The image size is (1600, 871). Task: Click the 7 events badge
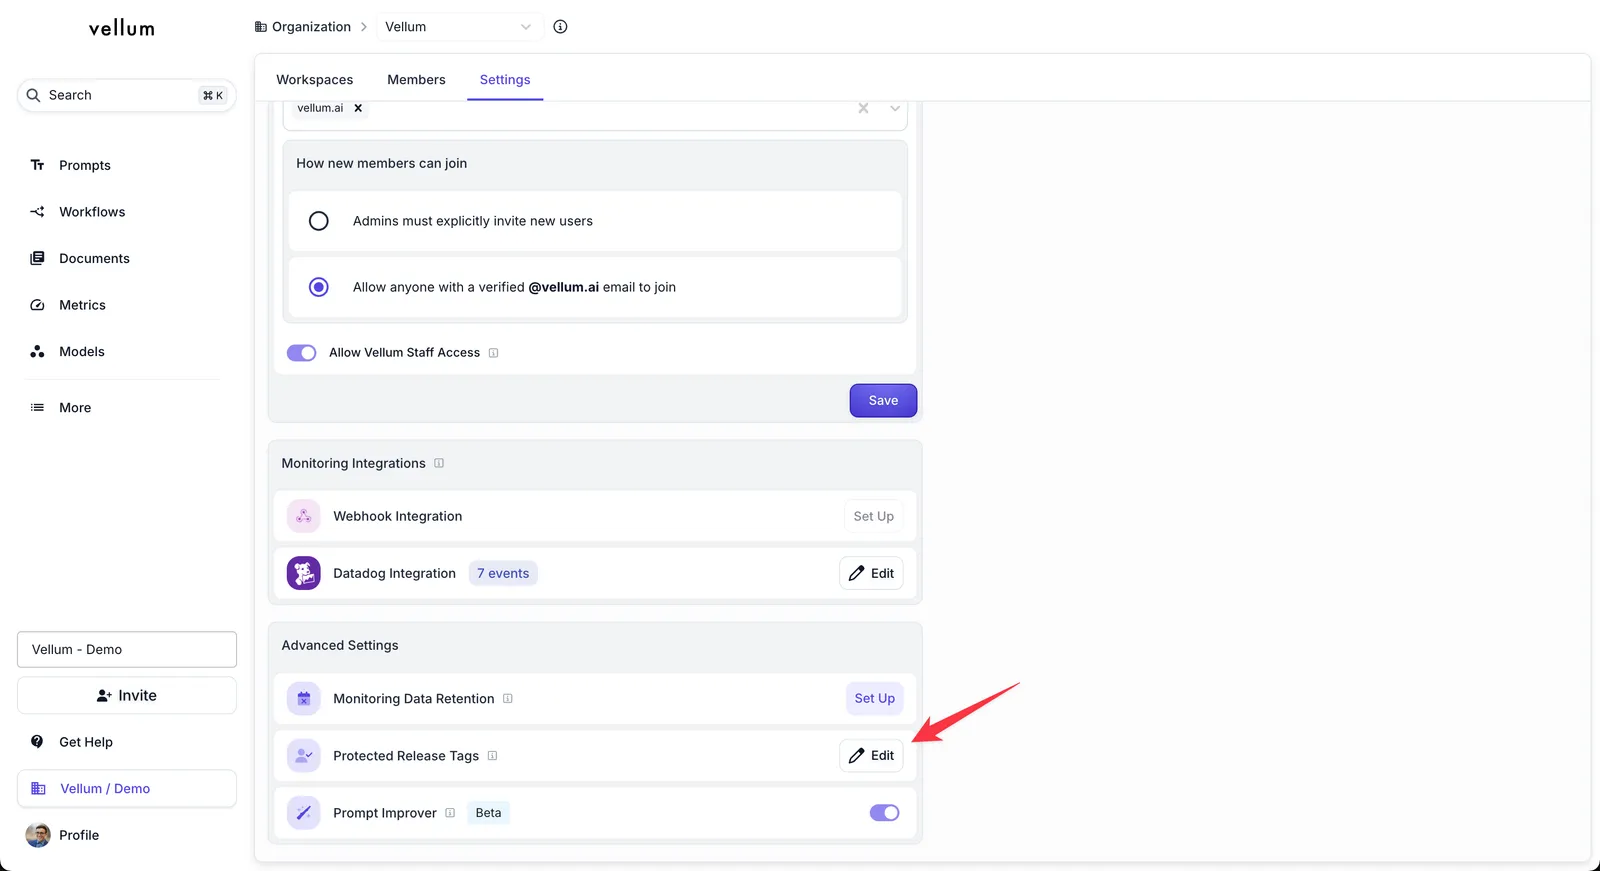(503, 574)
